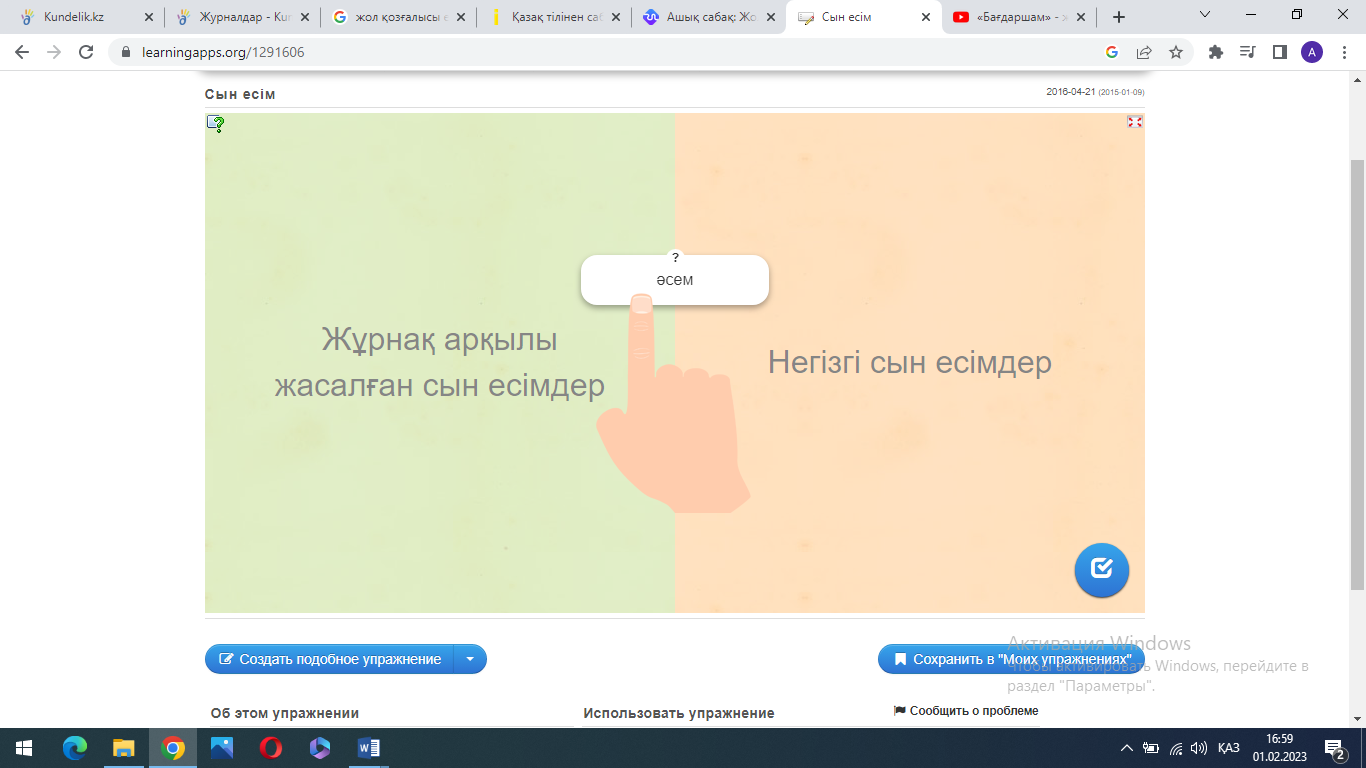Show hidden icons in the system tray
Image resolution: width=1366 pixels, height=768 pixels.
pyautogui.click(x=1127, y=747)
